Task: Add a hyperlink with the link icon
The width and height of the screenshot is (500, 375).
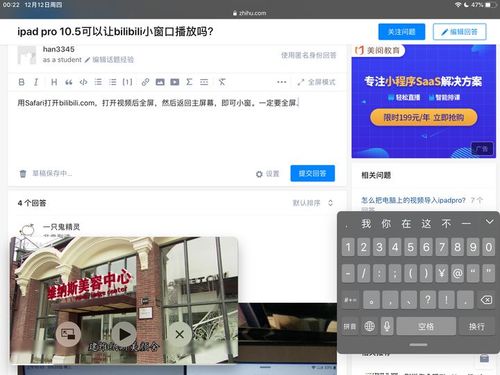Action: [145, 82]
